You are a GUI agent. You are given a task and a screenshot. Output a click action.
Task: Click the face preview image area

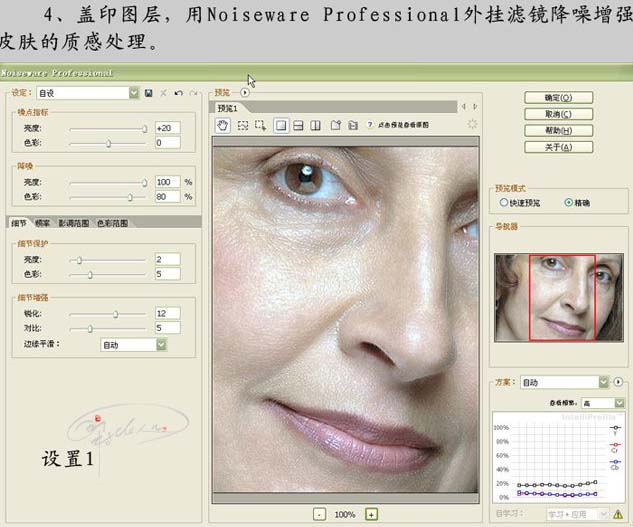(x=346, y=319)
